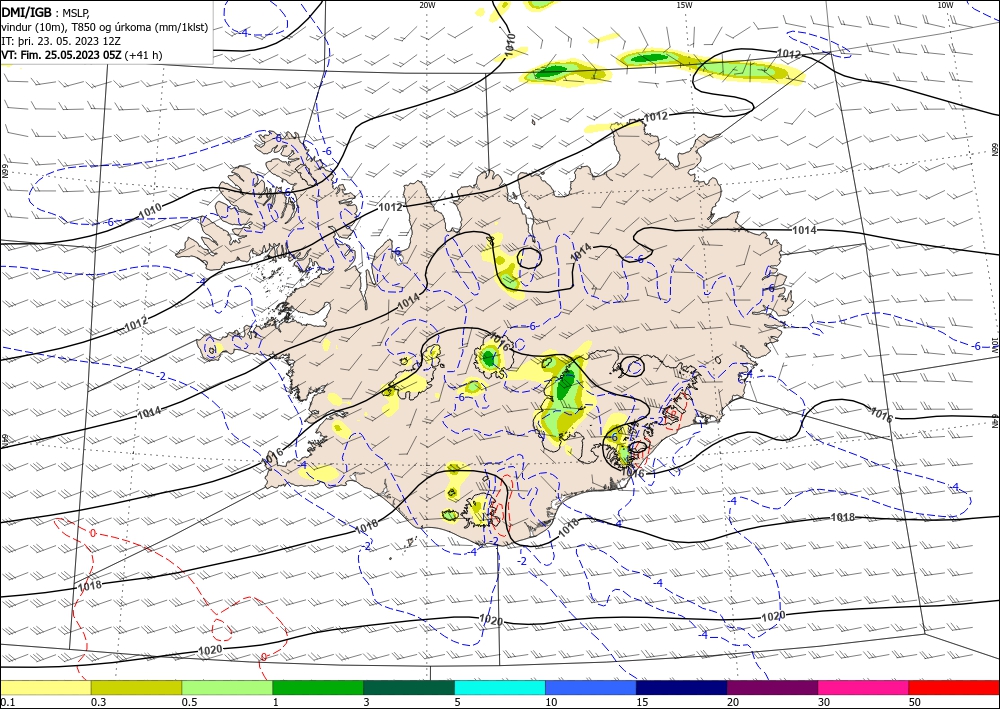Choose the purple 20–30 legend swatch

point(772,687)
